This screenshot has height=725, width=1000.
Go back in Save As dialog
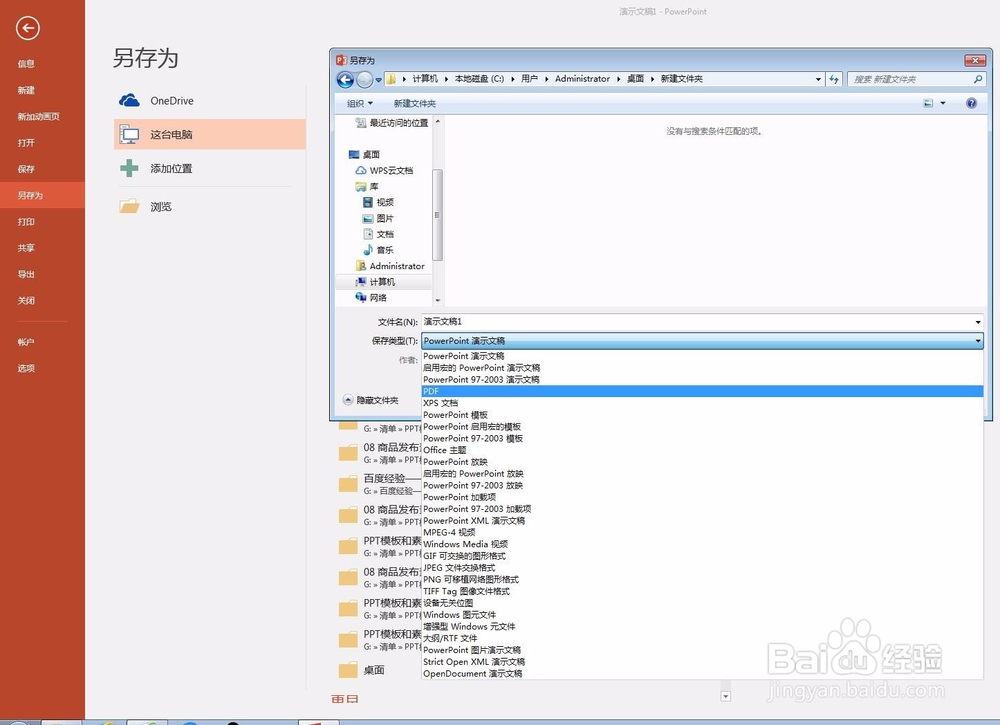345,79
